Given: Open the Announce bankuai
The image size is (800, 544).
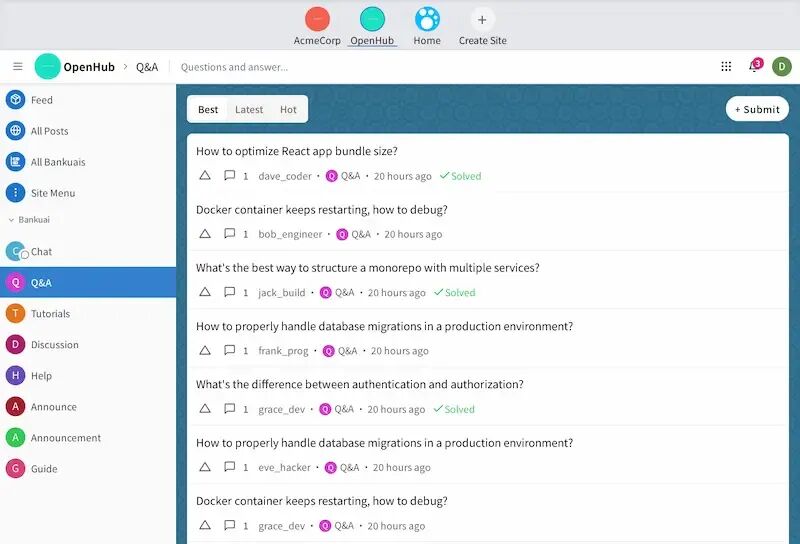Looking at the screenshot, I should [88, 407].
